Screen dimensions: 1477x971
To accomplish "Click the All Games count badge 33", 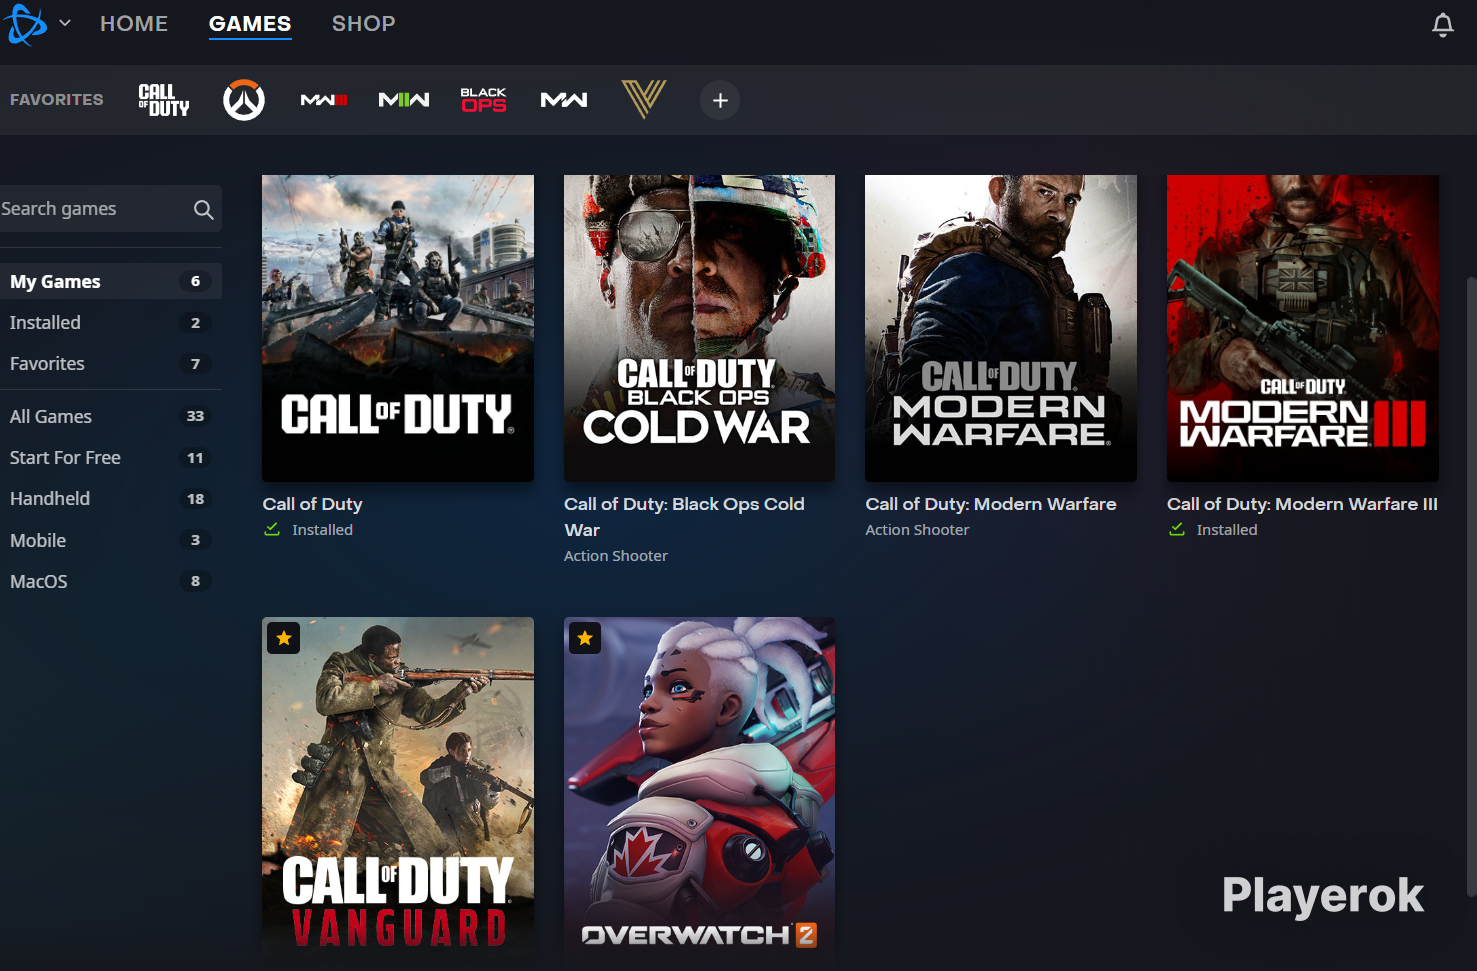I will click(195, 416).
